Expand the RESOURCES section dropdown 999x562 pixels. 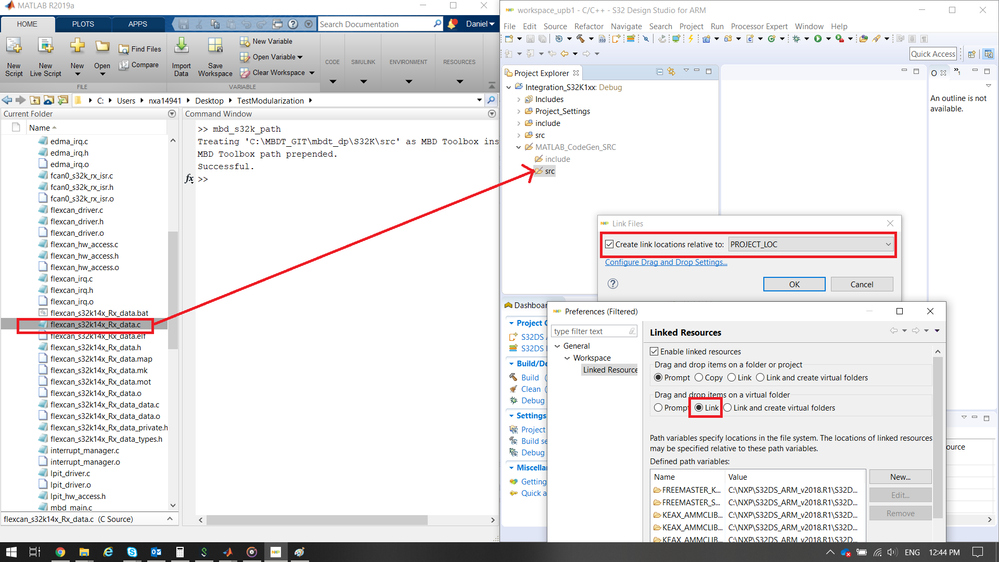point(459,81)
